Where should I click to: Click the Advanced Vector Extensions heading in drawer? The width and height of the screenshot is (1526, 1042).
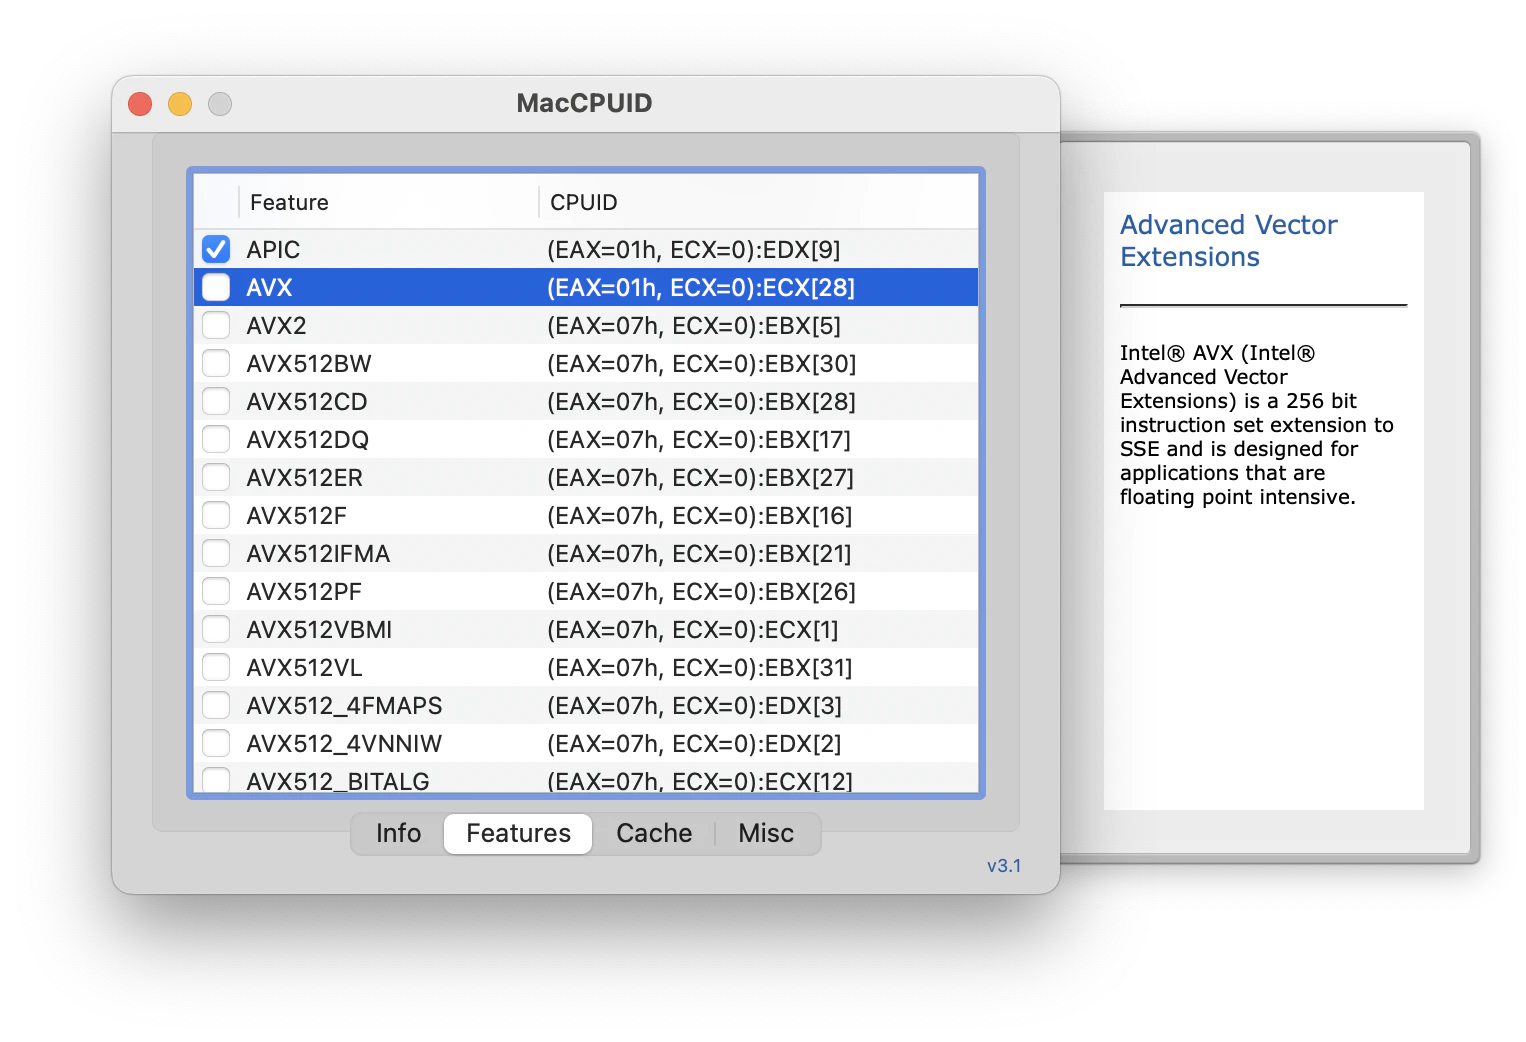coord(1228,241)
